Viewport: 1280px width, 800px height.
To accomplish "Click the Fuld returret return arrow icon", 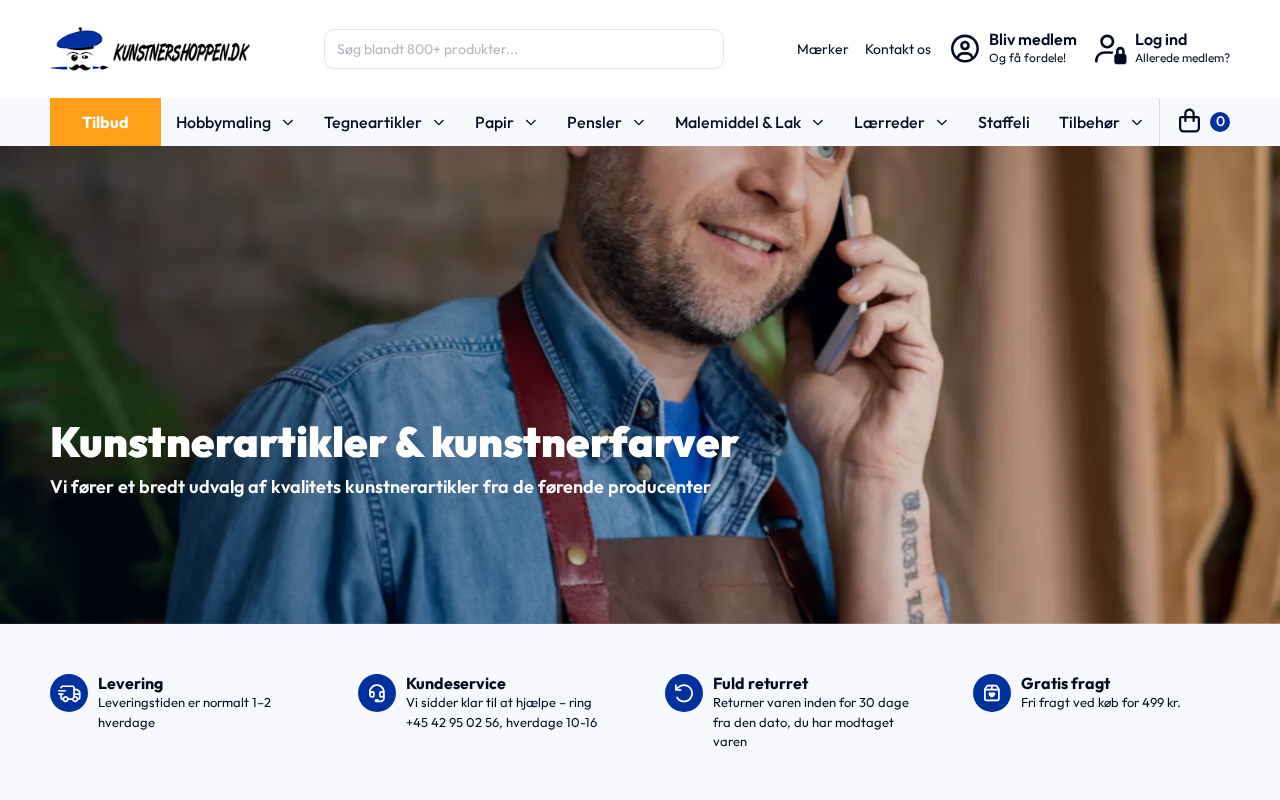I will click(684, 693).
